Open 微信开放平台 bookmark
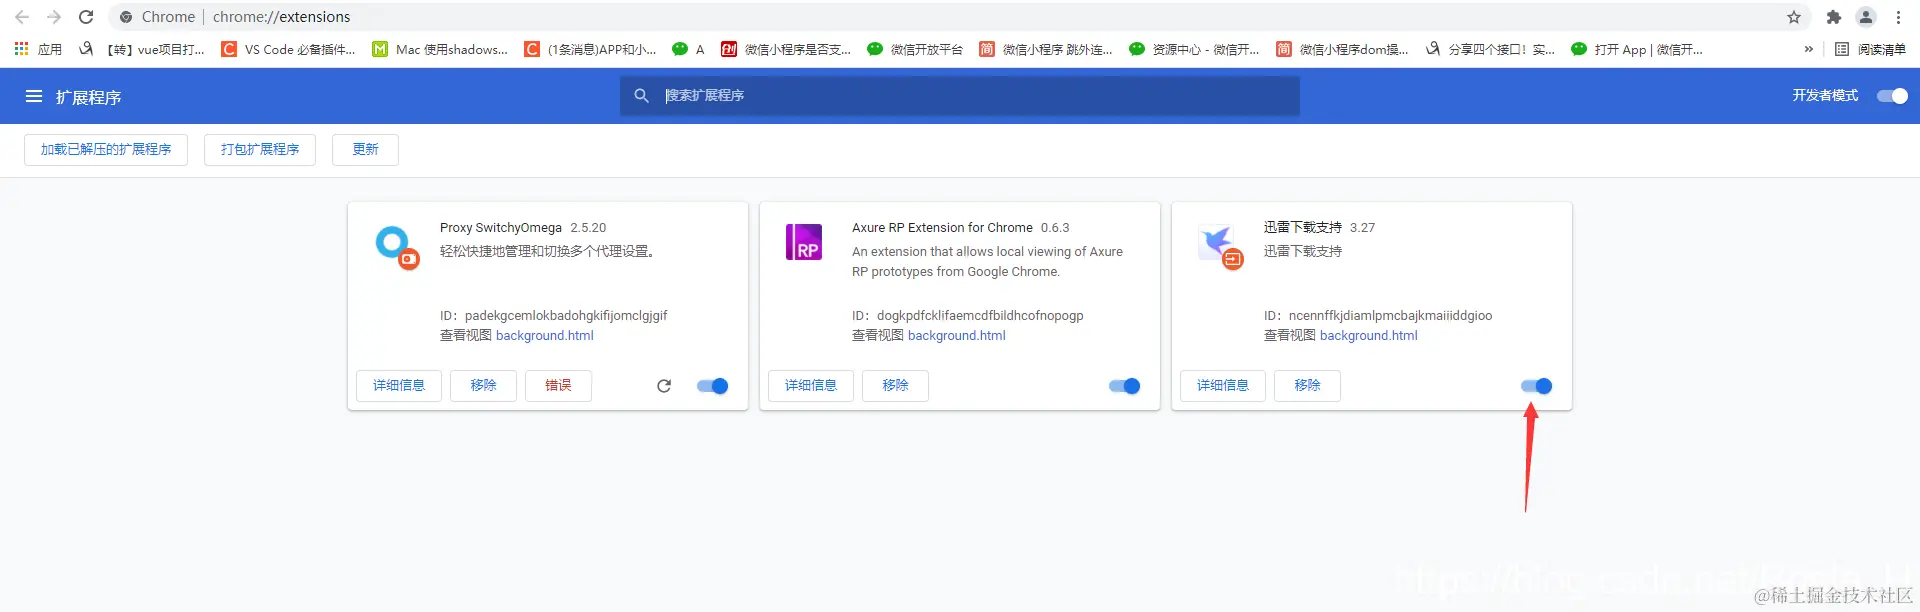This screenshot has width=1920, height=612. pyautogui.click(x=915, y=49)
